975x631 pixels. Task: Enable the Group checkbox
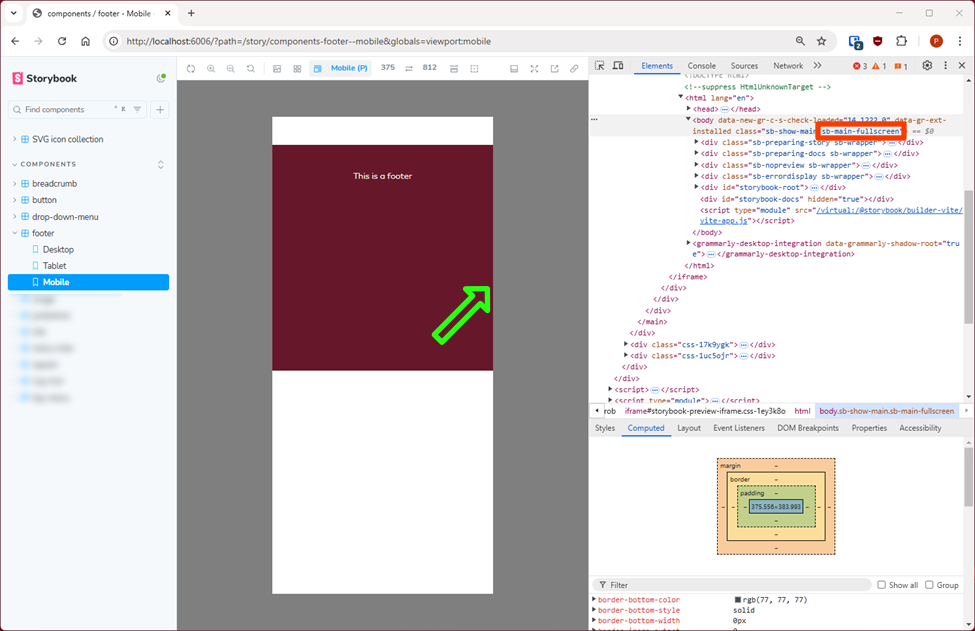tap(929, 585)
